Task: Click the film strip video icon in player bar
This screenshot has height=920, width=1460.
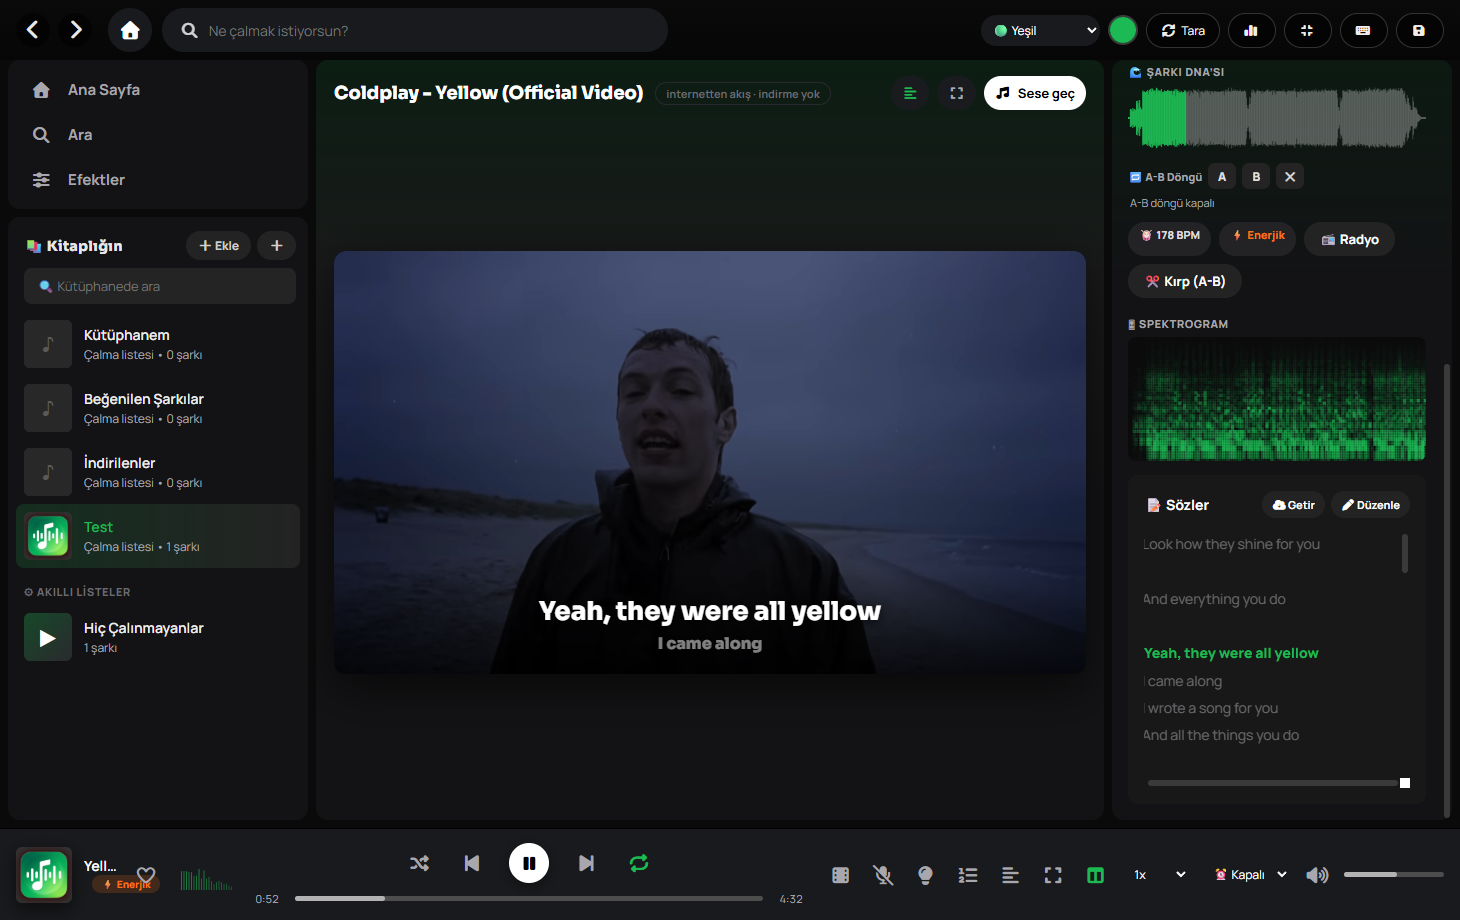Action: point(841,875)
